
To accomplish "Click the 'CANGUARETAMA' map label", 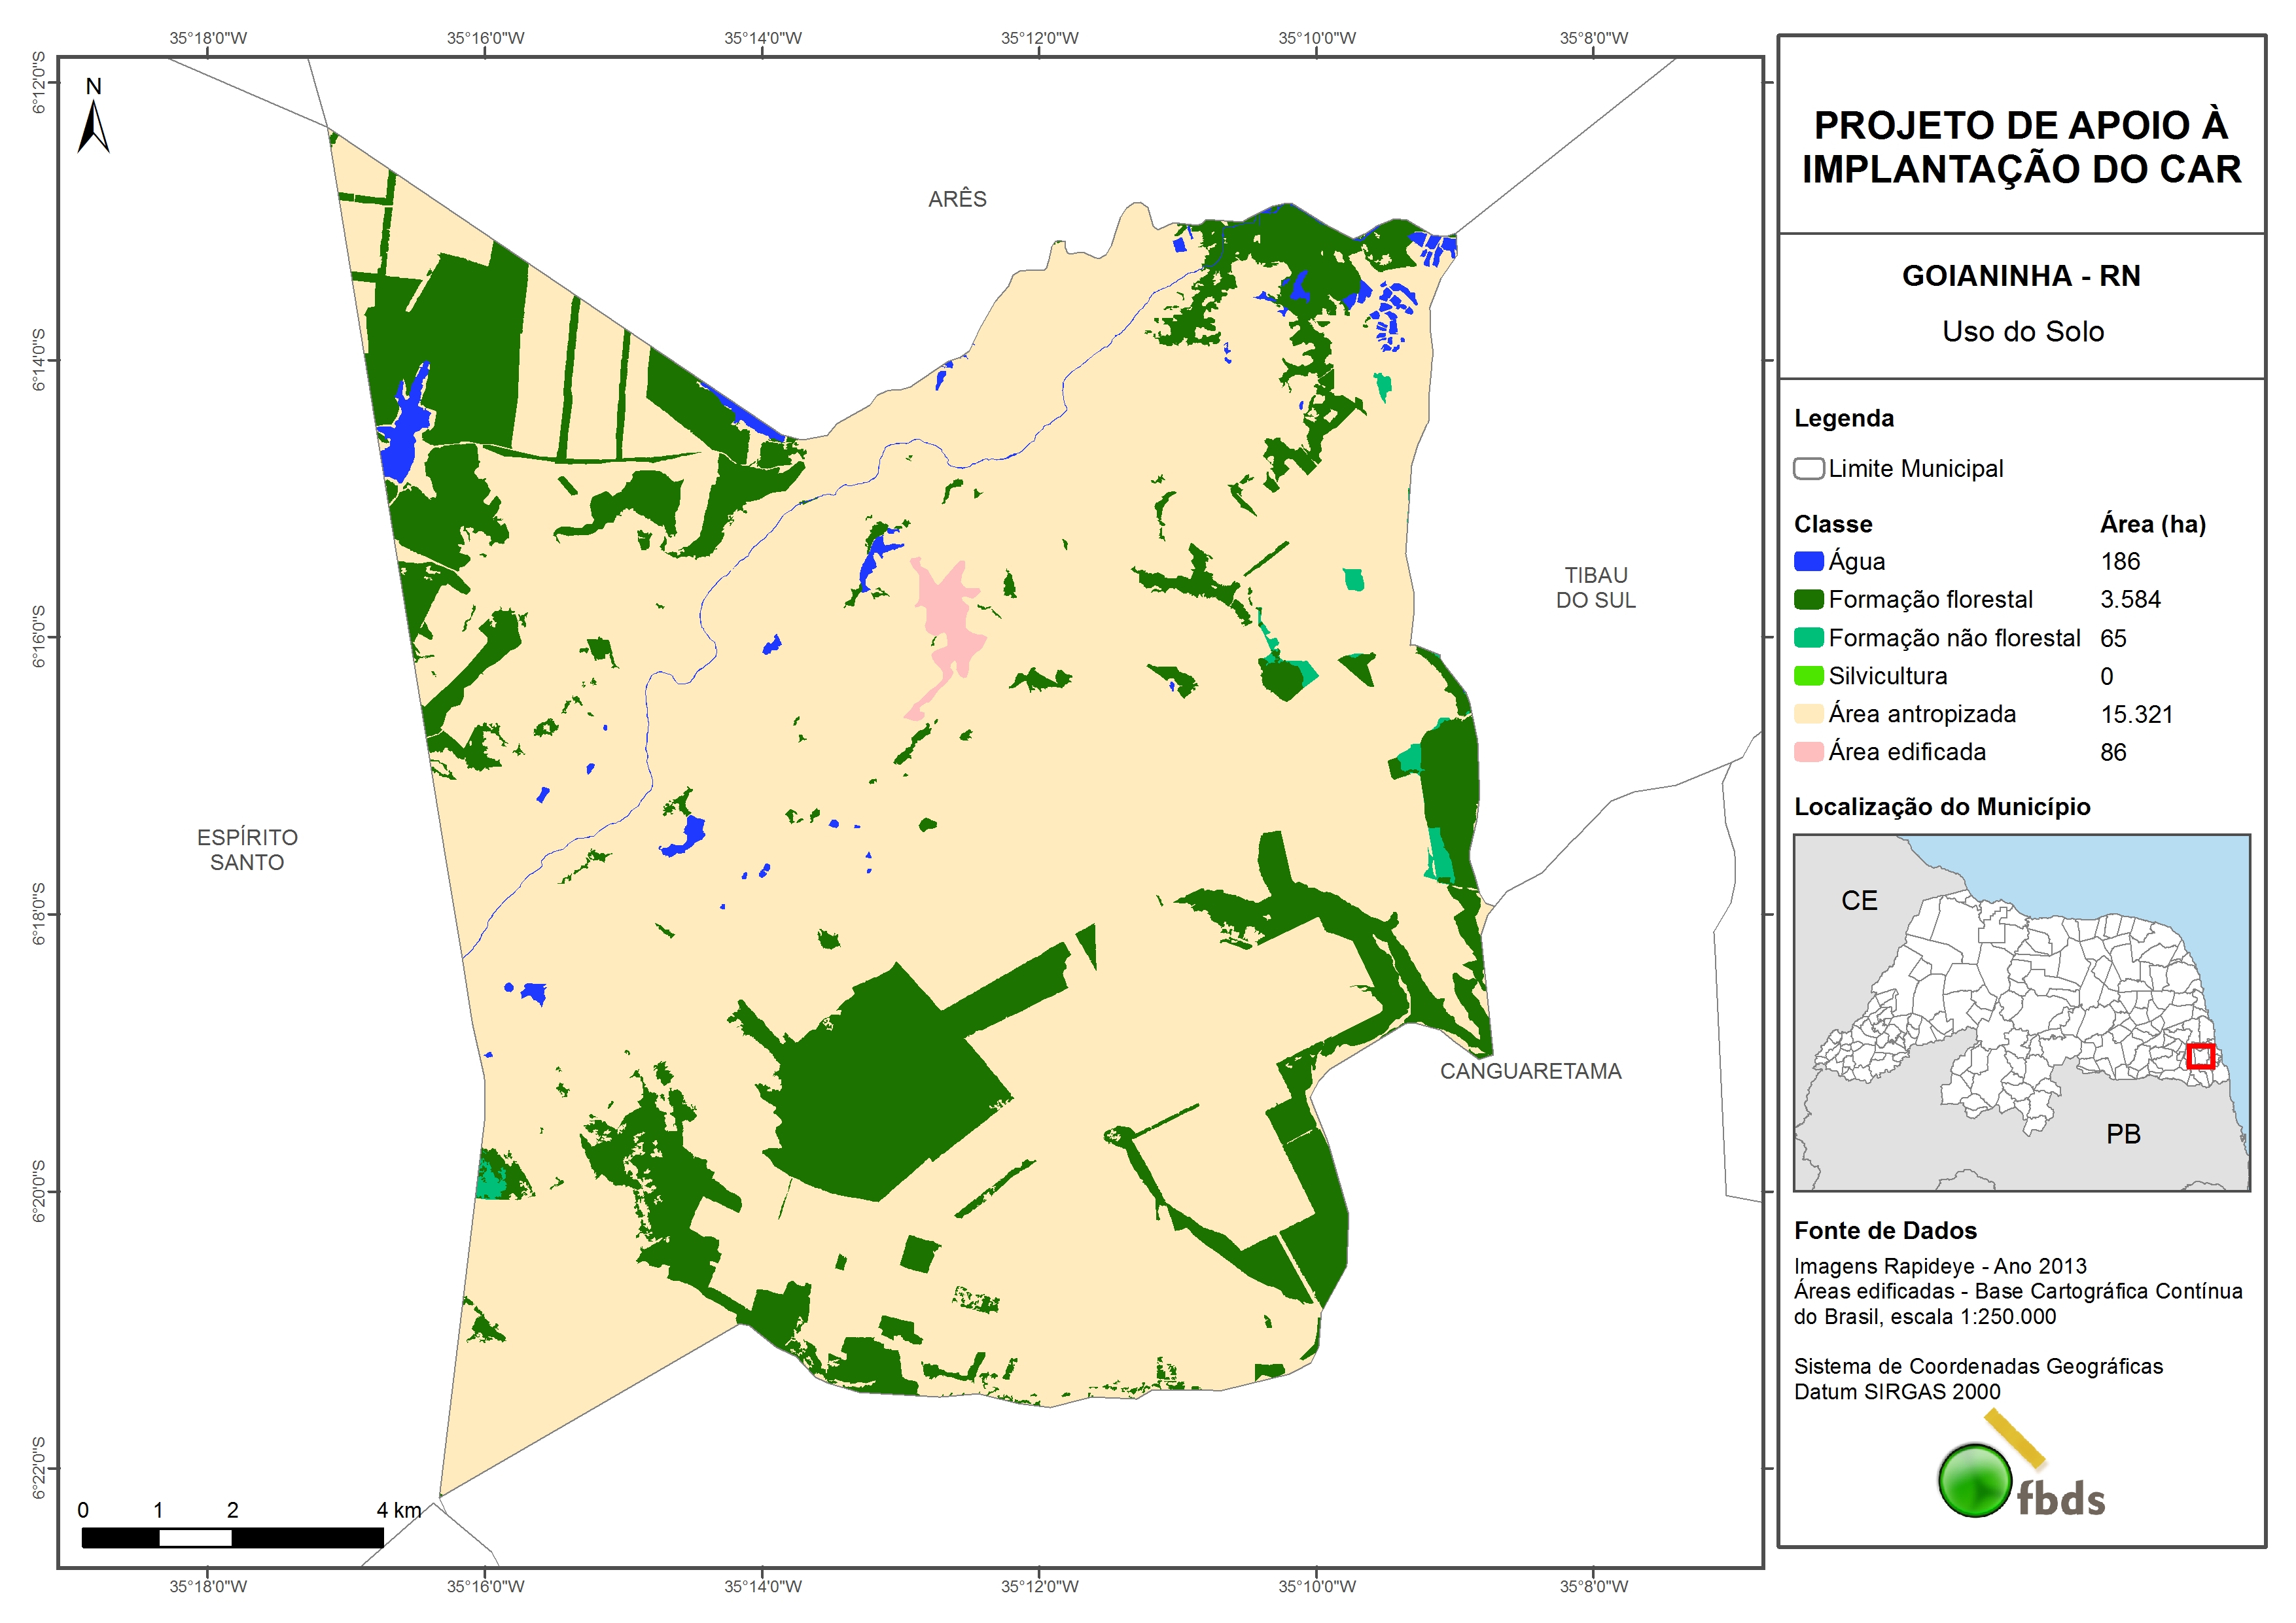I will [1530, 1071].
